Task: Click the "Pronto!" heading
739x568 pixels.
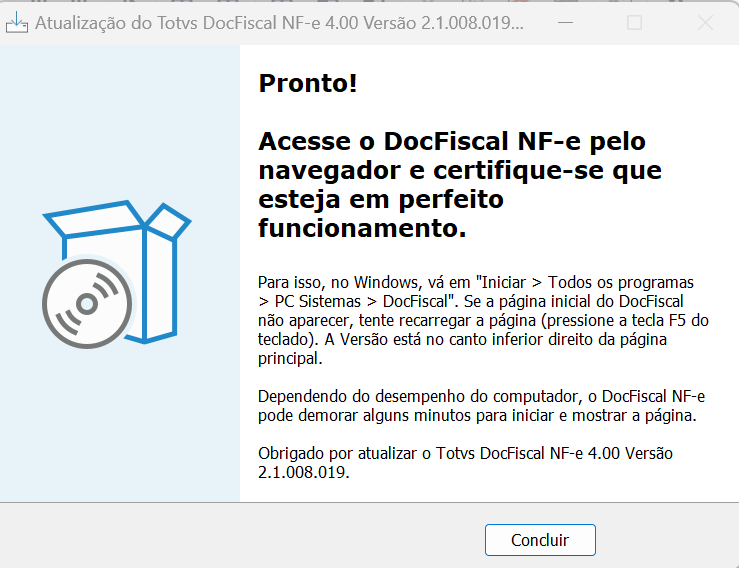Action: click(308, 83)
